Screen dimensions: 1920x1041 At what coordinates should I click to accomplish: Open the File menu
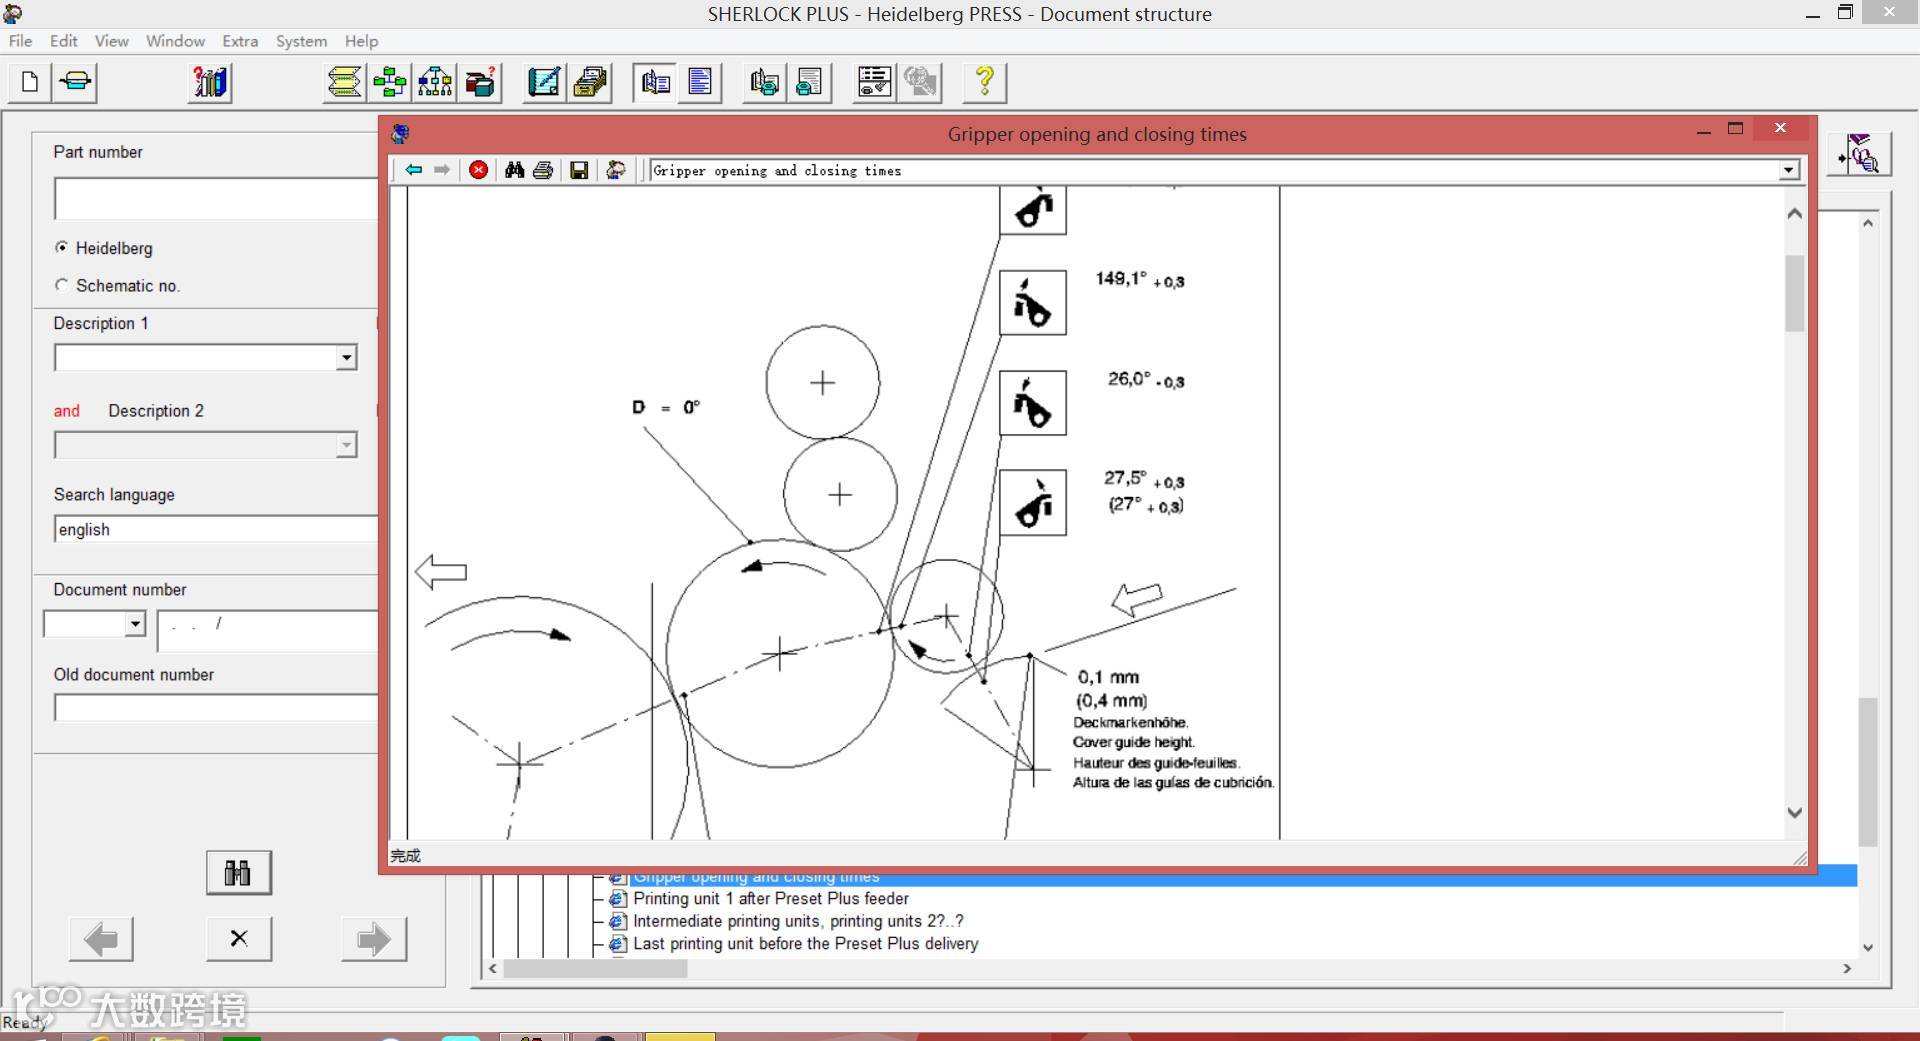point(20,41)
